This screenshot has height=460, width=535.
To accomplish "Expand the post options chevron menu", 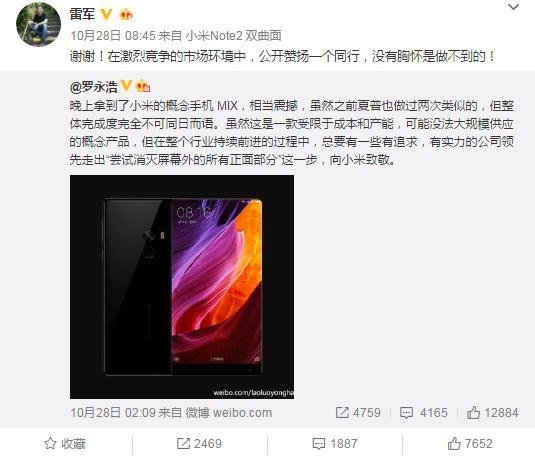I will tap(514, 7).
